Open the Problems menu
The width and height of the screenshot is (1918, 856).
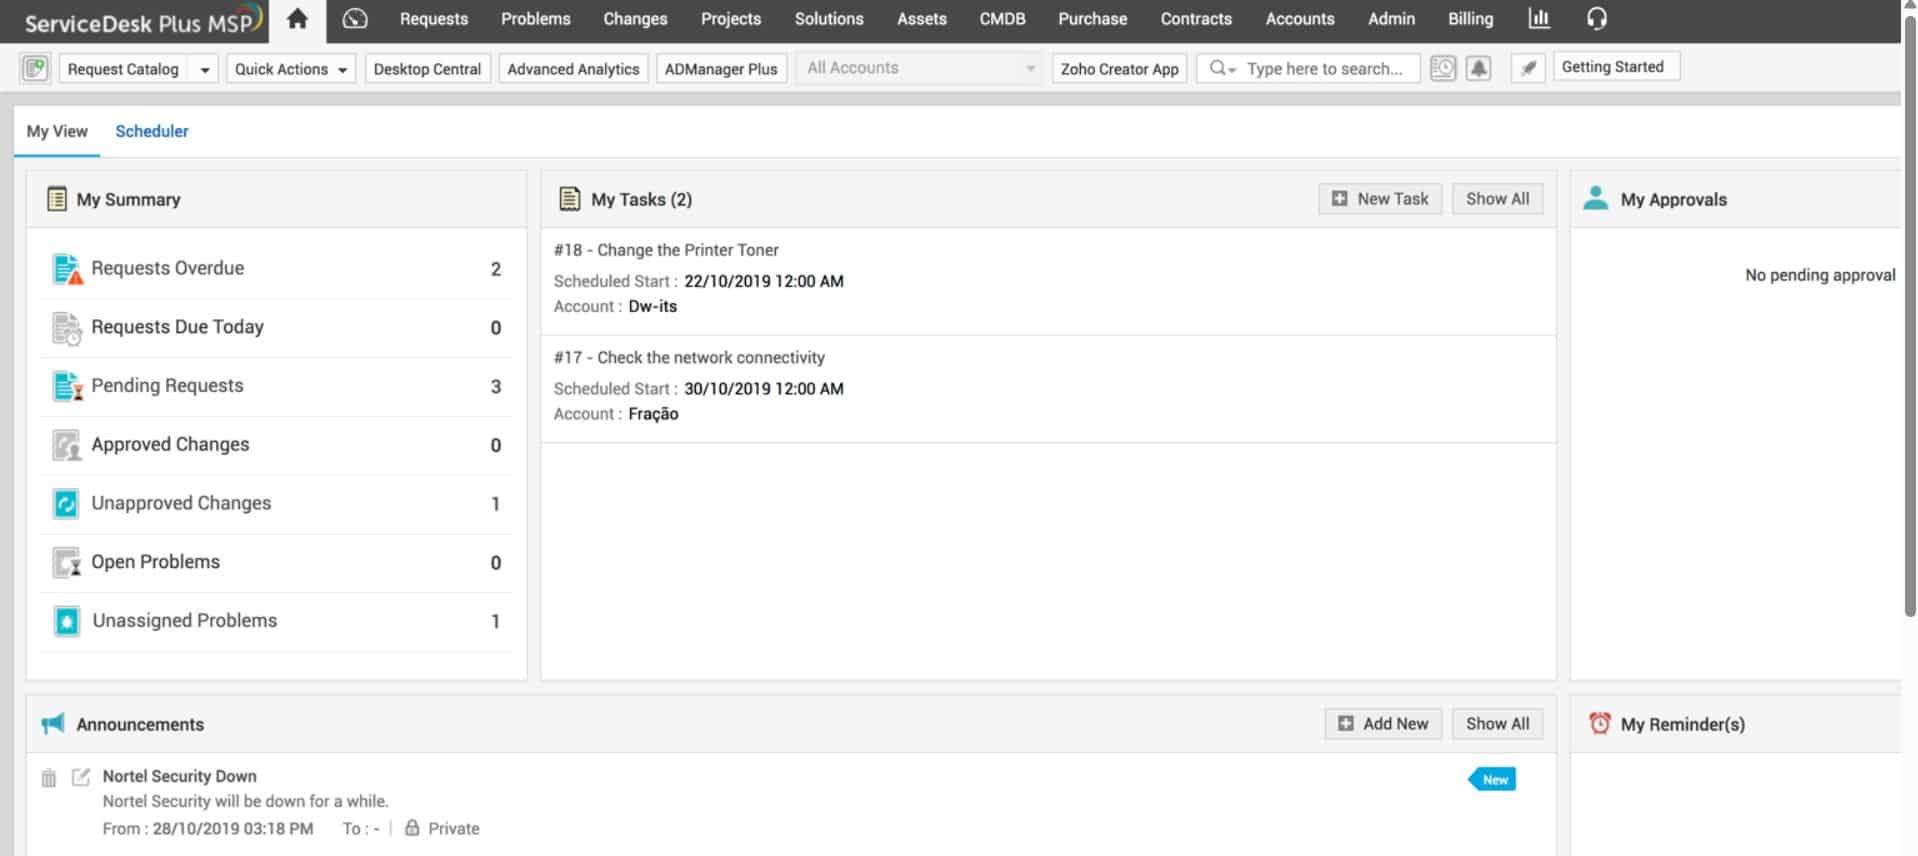pos(536,19)
